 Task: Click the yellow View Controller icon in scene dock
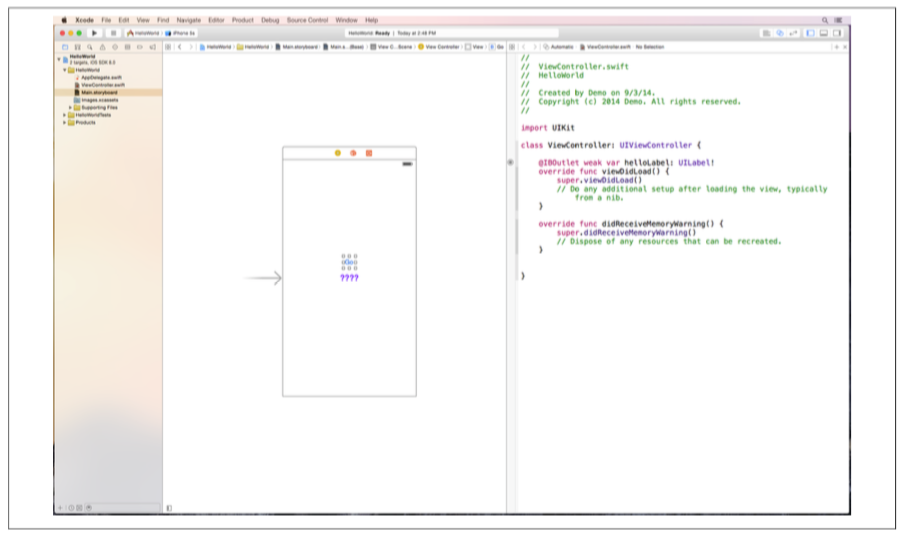(x=338, y=153)
